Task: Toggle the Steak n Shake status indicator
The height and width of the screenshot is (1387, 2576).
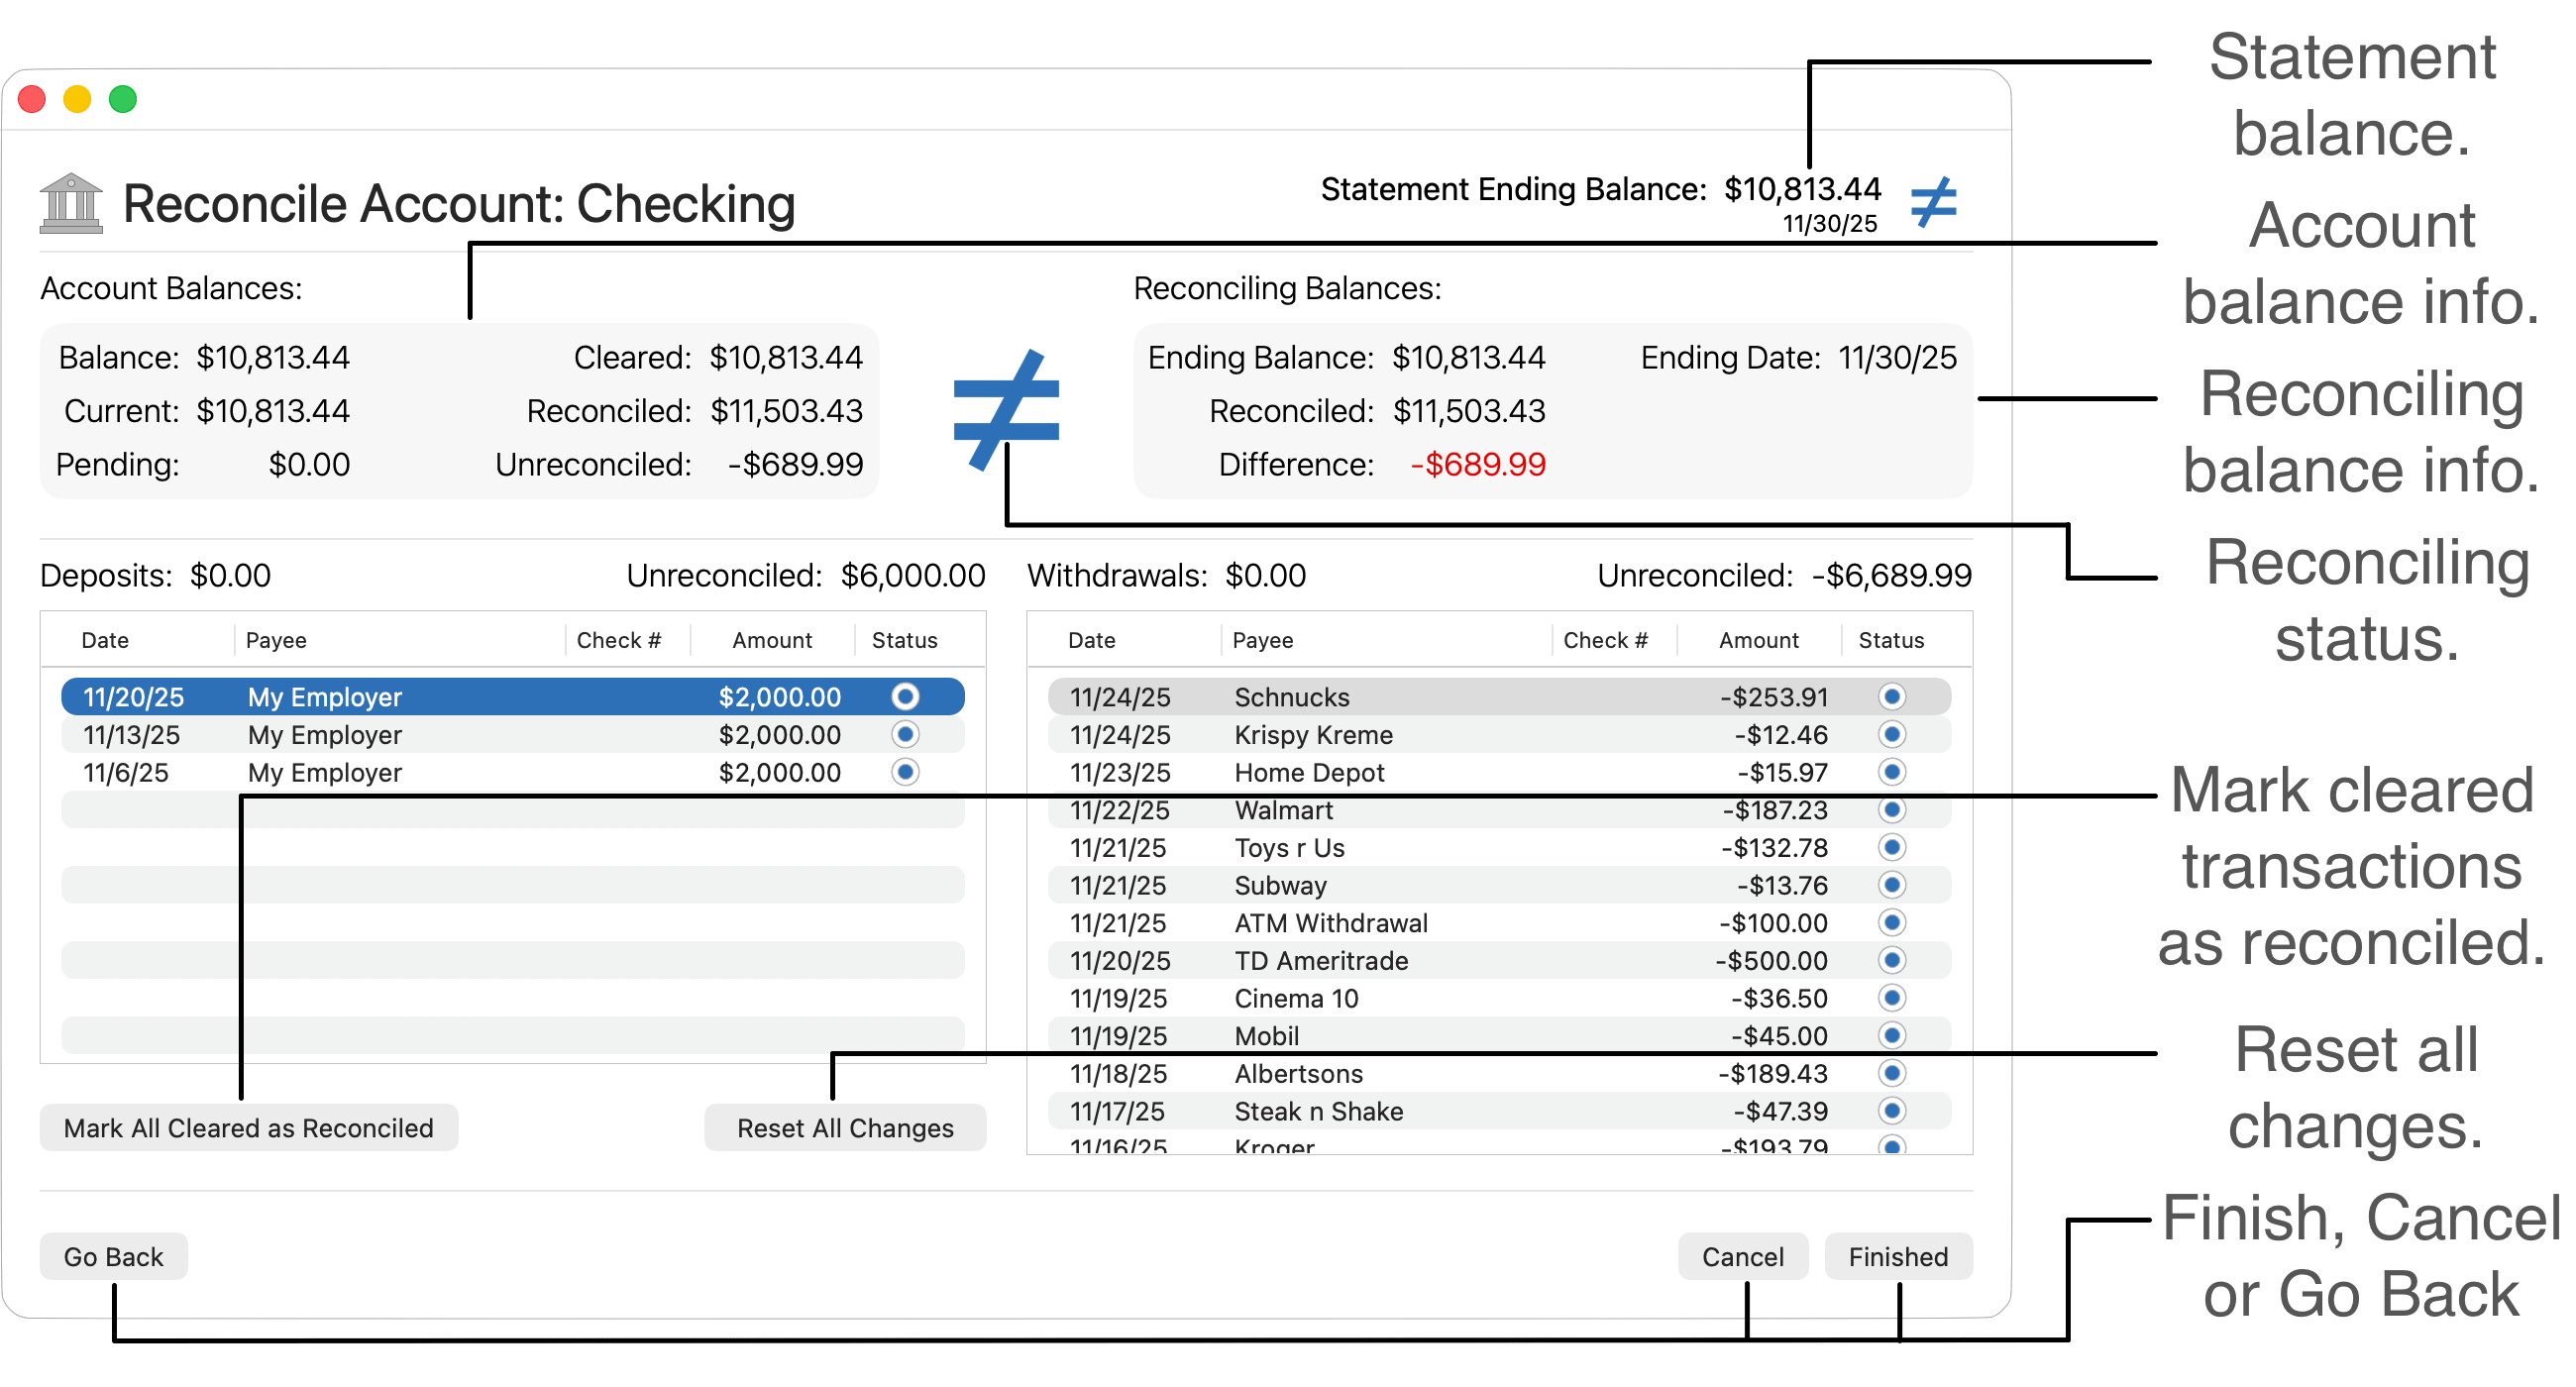Action: click(1890, 1110)
